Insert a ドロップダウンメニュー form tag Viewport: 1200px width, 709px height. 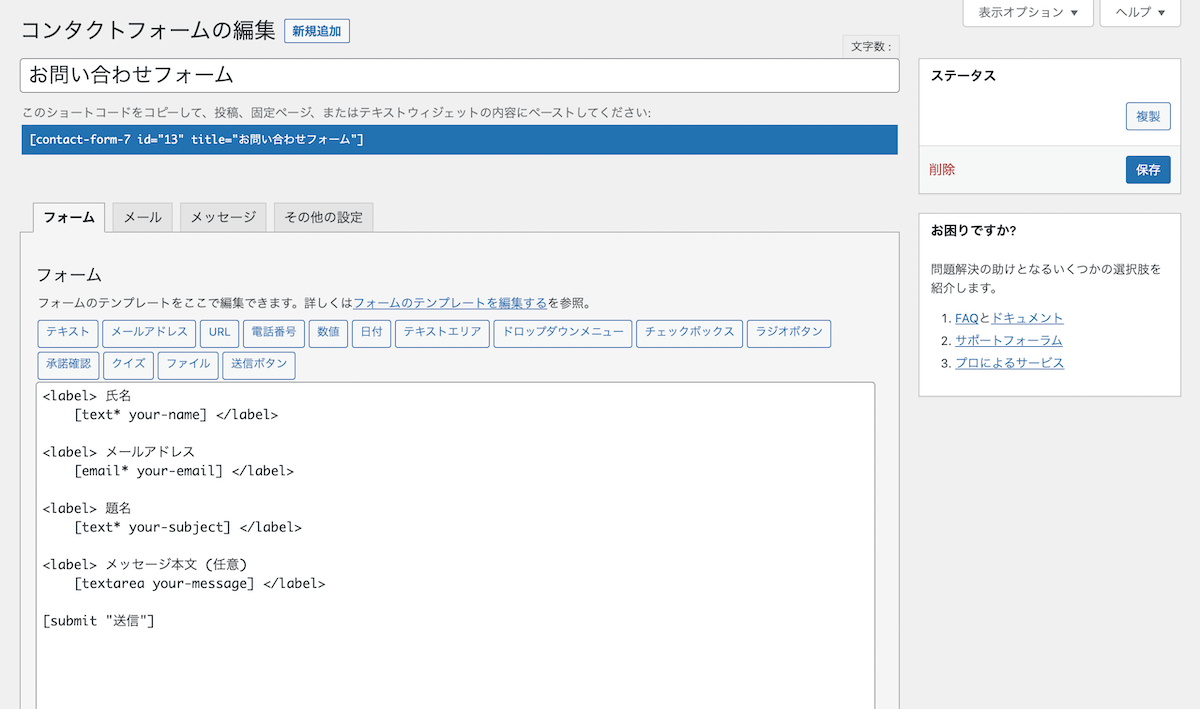tap(562, 334)
